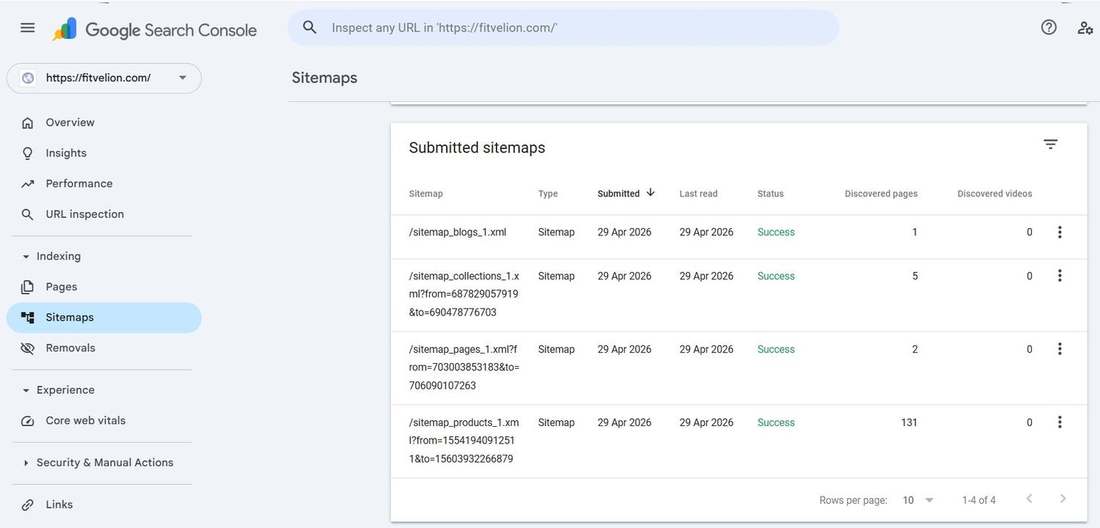This screenshot has height=528, width=1100.
Task: Open Performance in the sidebar
Action: coord(104,184)
